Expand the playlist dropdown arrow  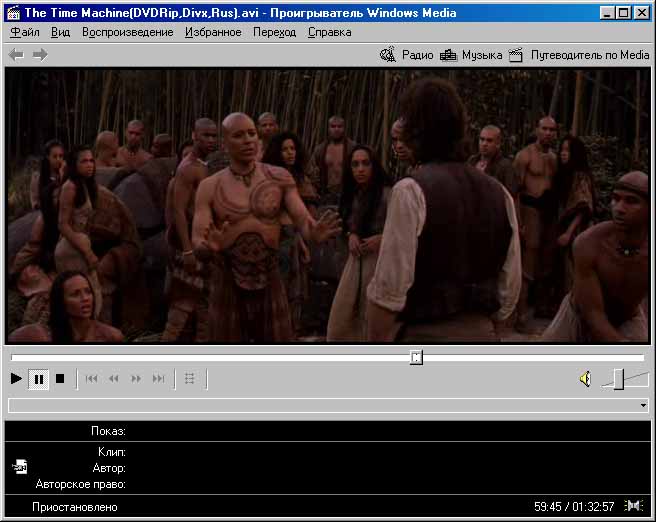coord(643,406)
